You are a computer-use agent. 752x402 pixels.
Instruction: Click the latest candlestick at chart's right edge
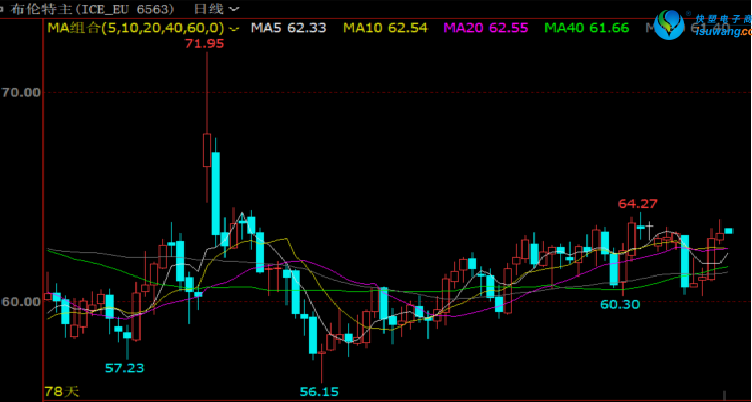[728, 231]
